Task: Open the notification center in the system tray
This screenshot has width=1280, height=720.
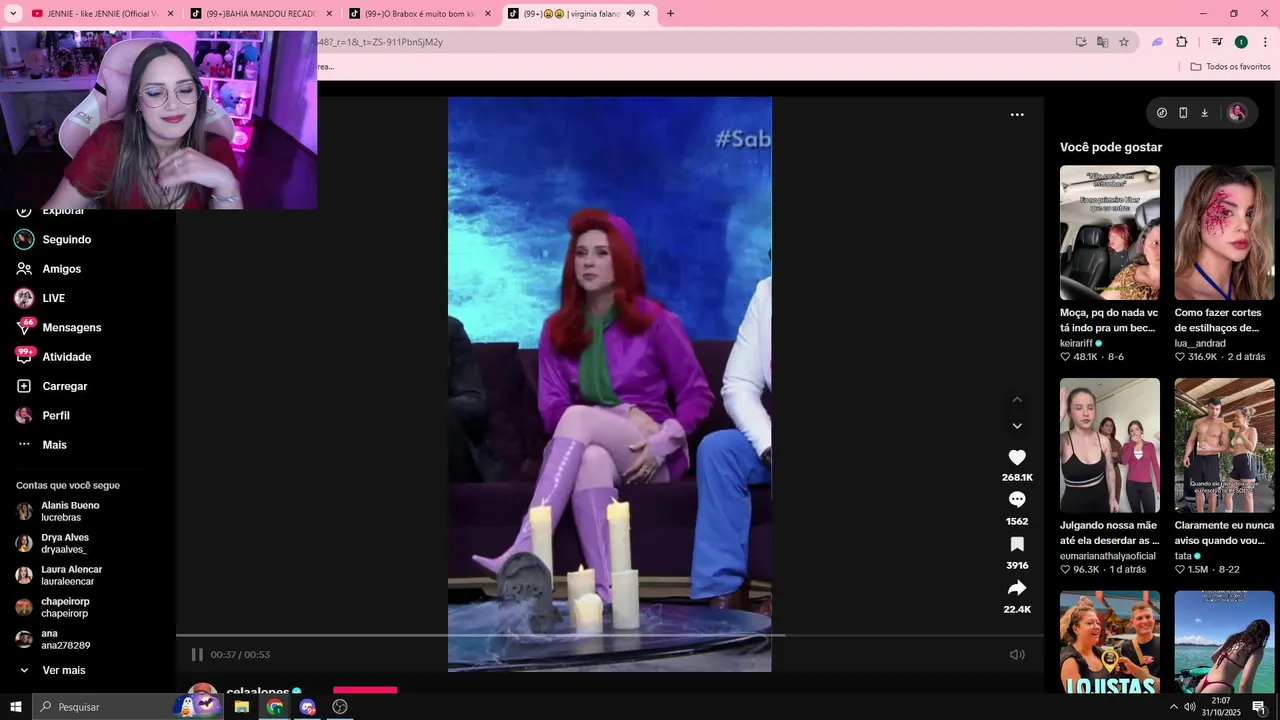Action: tap(1258, 707)
